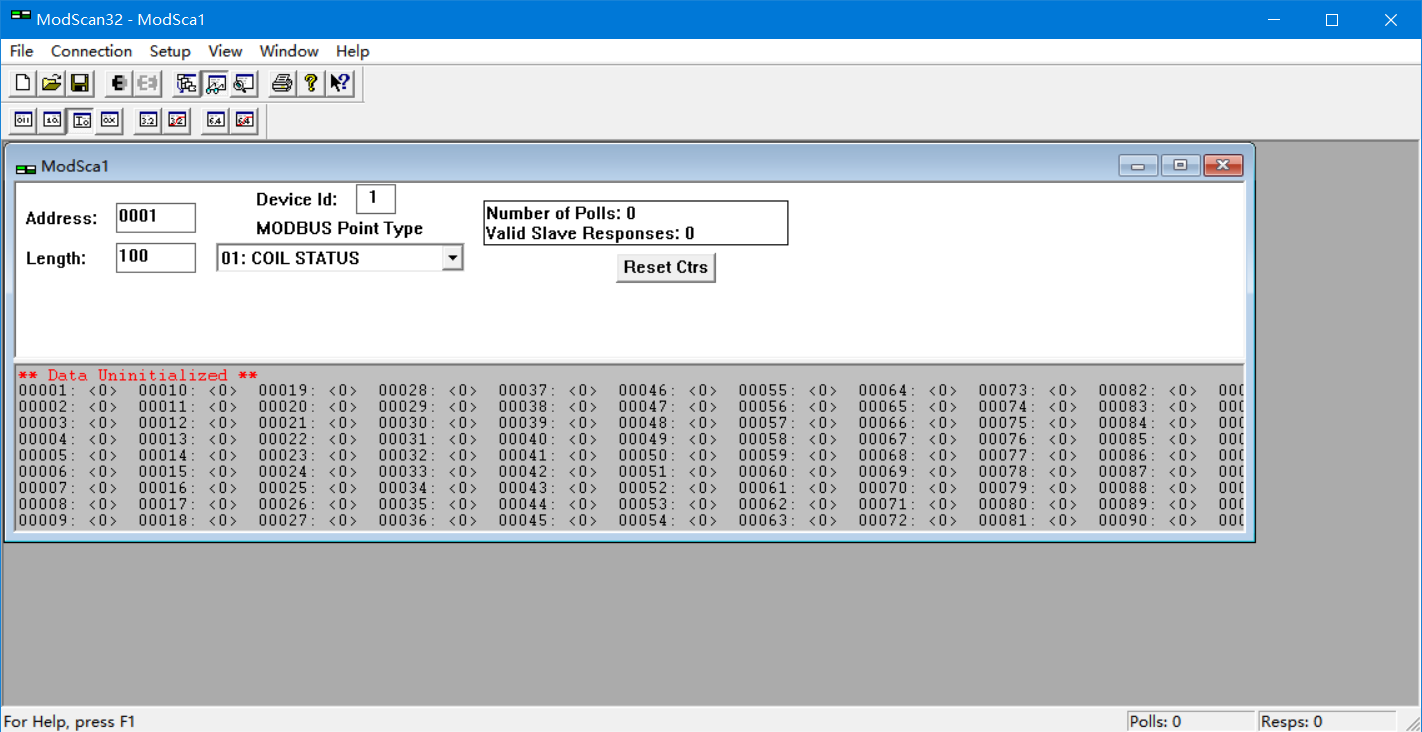Click the Connect plug icon
The height and width of the screenshot is (732, 1422).
(x=119, y=84)
